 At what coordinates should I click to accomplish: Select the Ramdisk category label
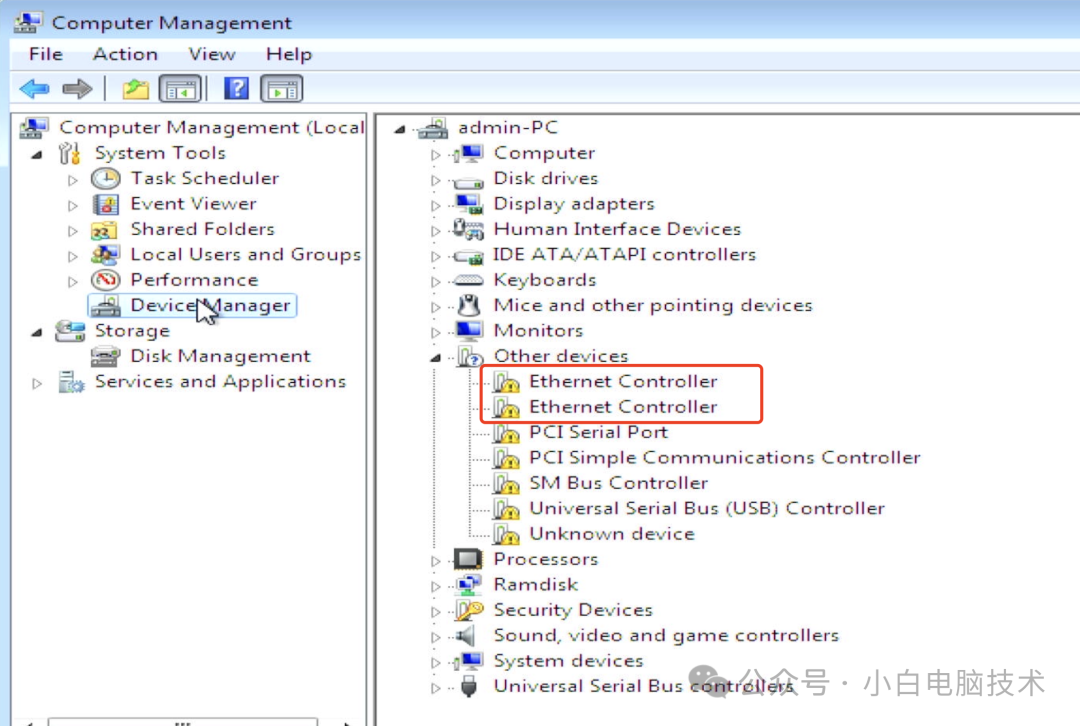click(536, 585)
